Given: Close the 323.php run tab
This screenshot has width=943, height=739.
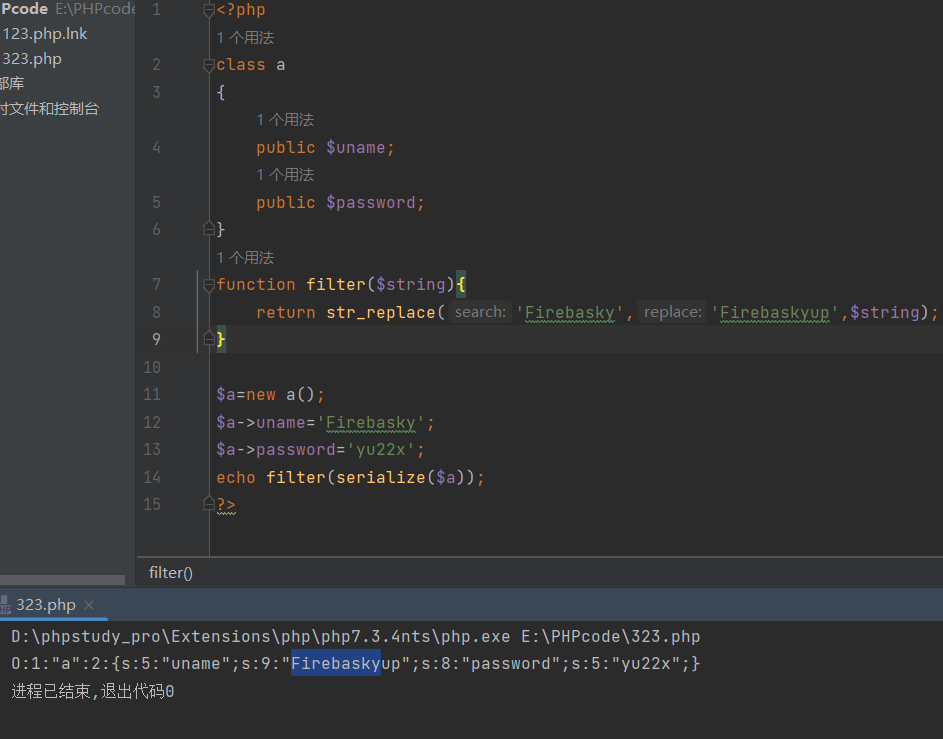Looking at the screenshot, I should [x=89, y=605].
